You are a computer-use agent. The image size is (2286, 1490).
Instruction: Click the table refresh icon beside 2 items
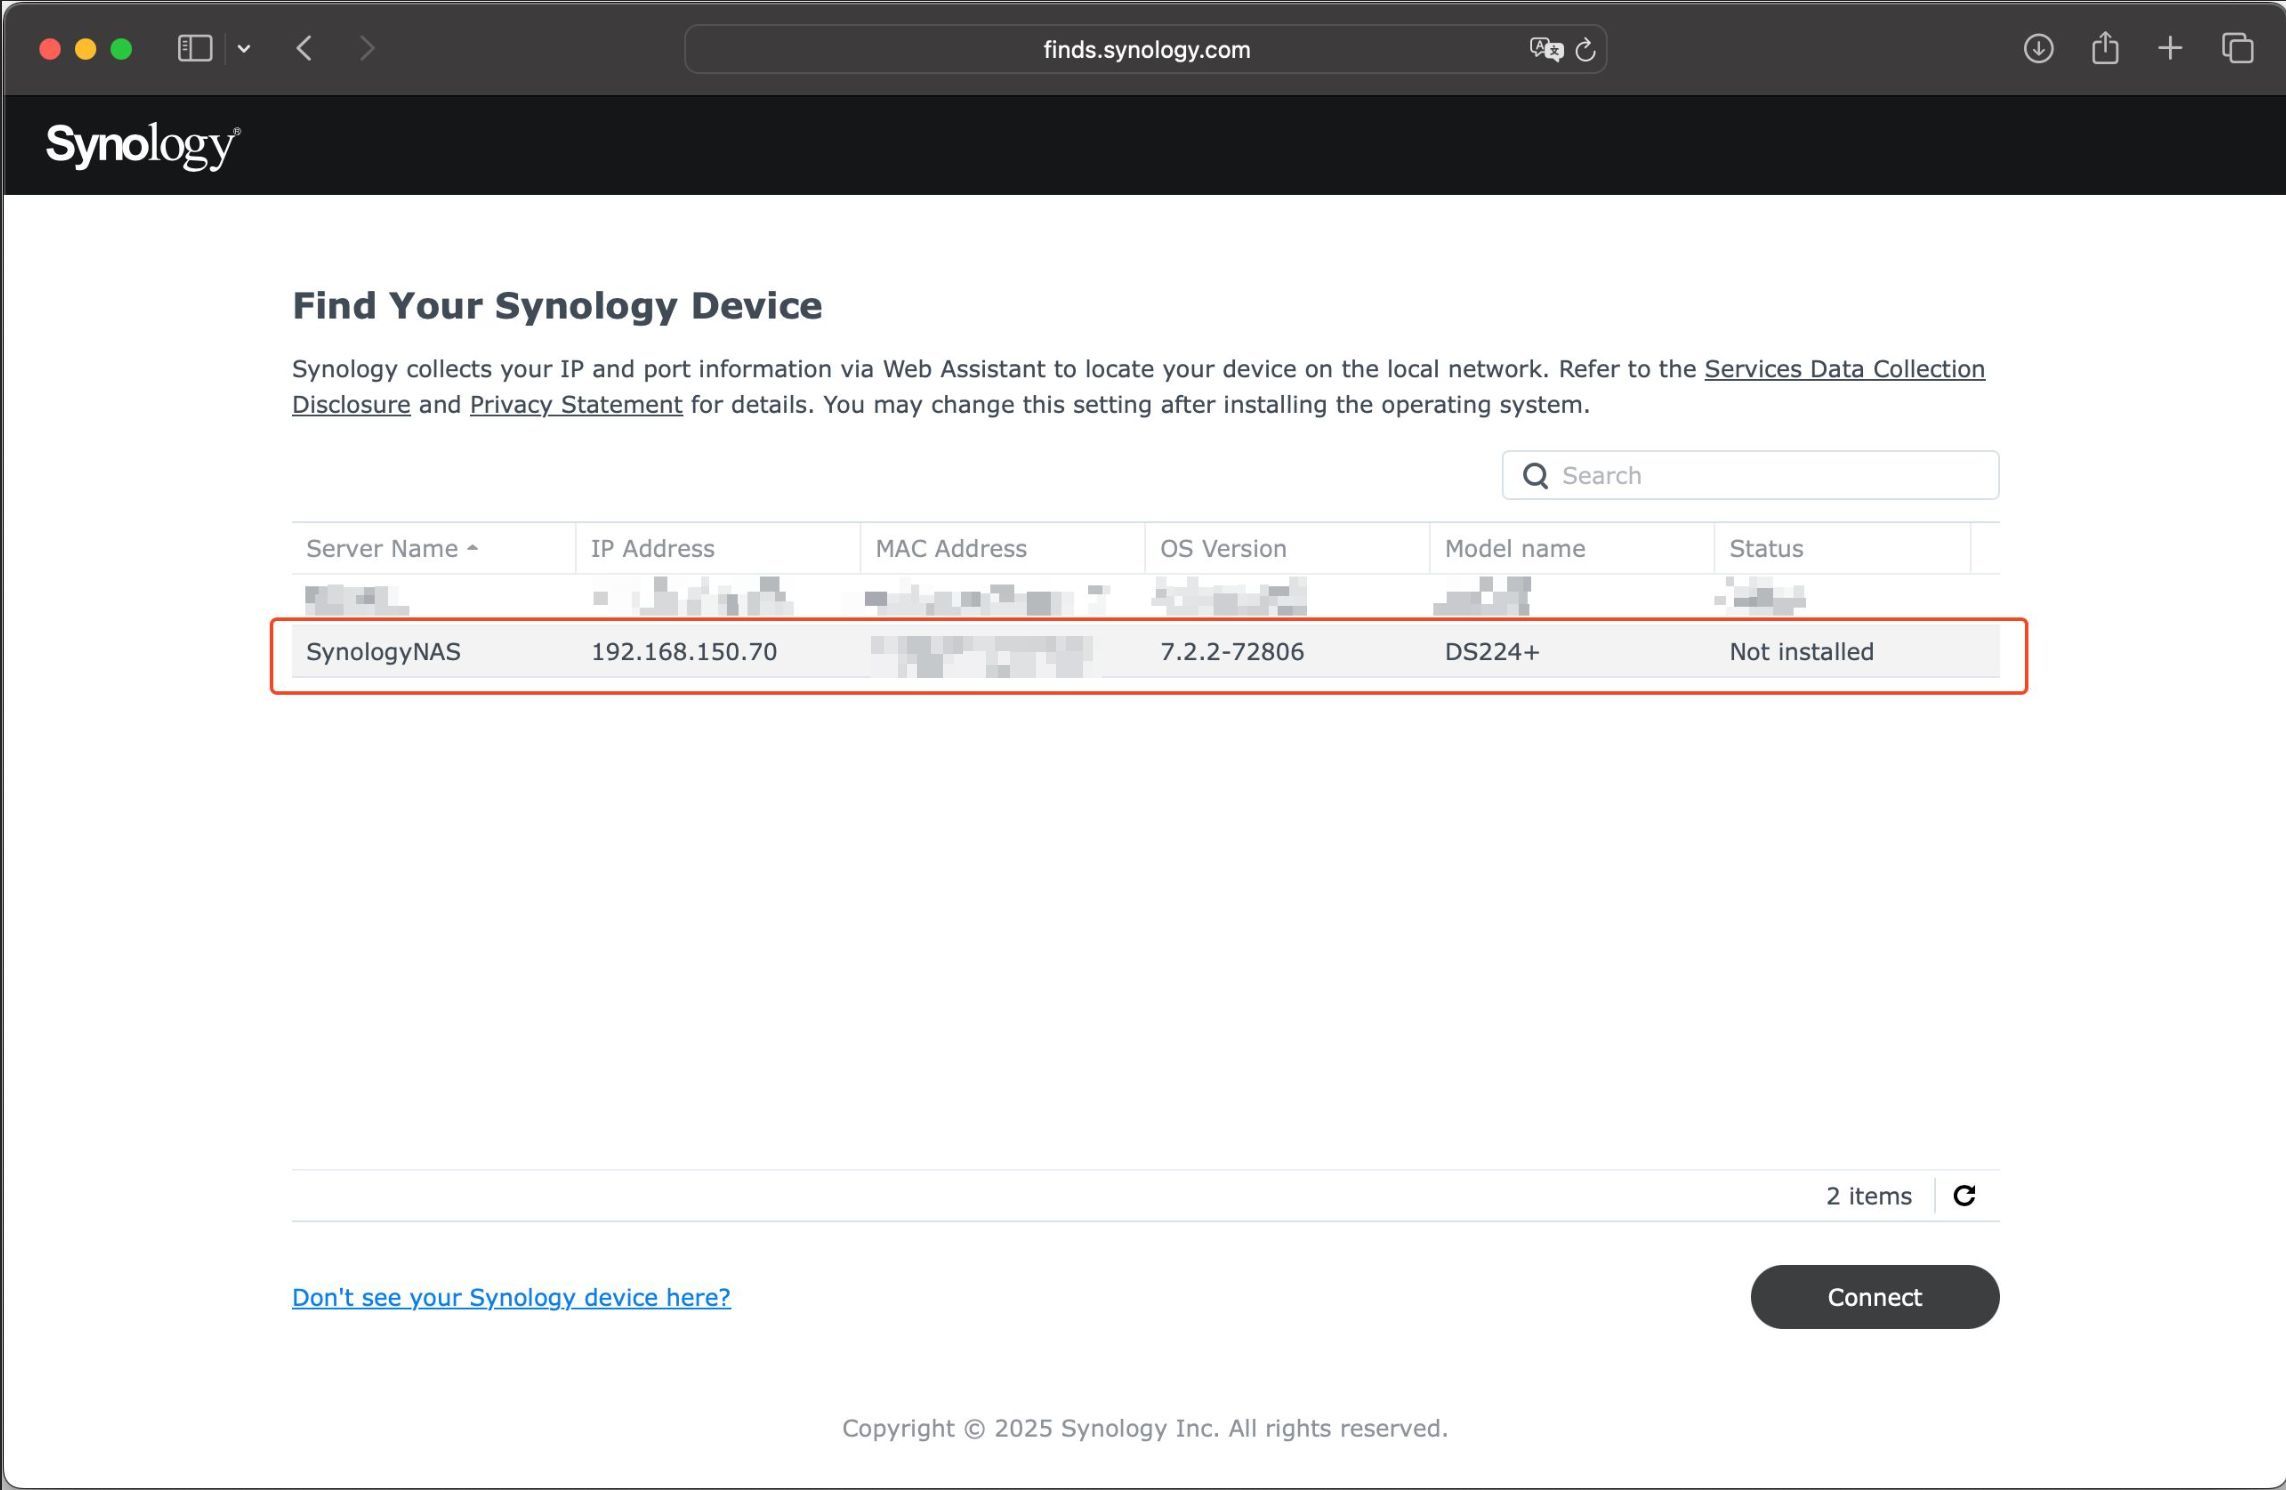pyautogui.click(x=1964, y=1196)
